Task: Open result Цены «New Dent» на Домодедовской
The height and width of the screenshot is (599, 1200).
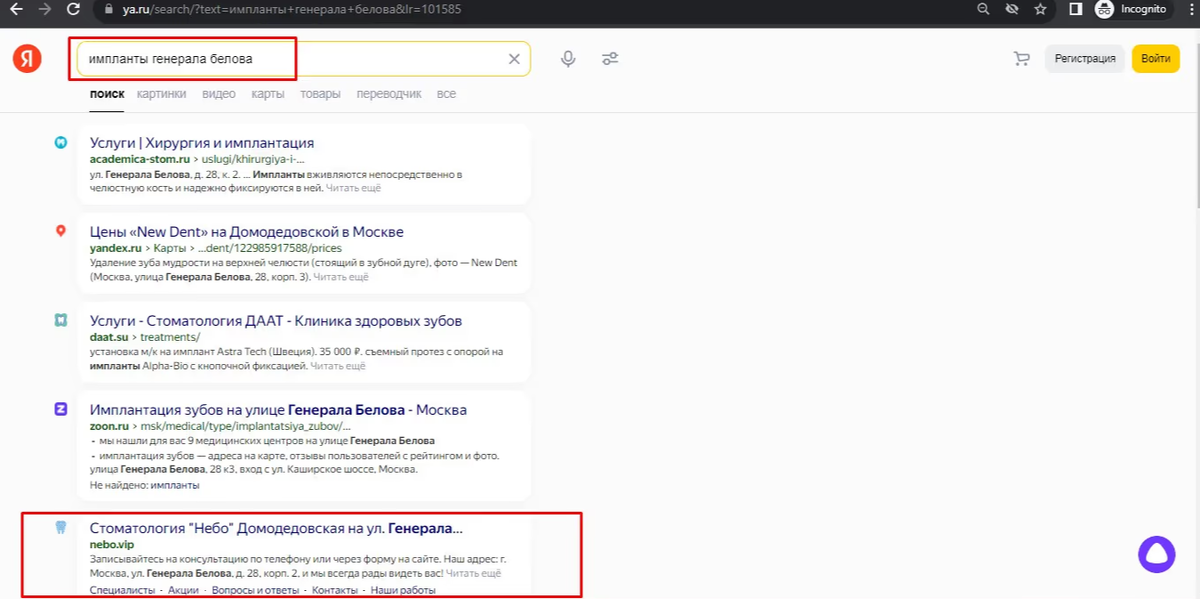Action: [x=247, y=232]
